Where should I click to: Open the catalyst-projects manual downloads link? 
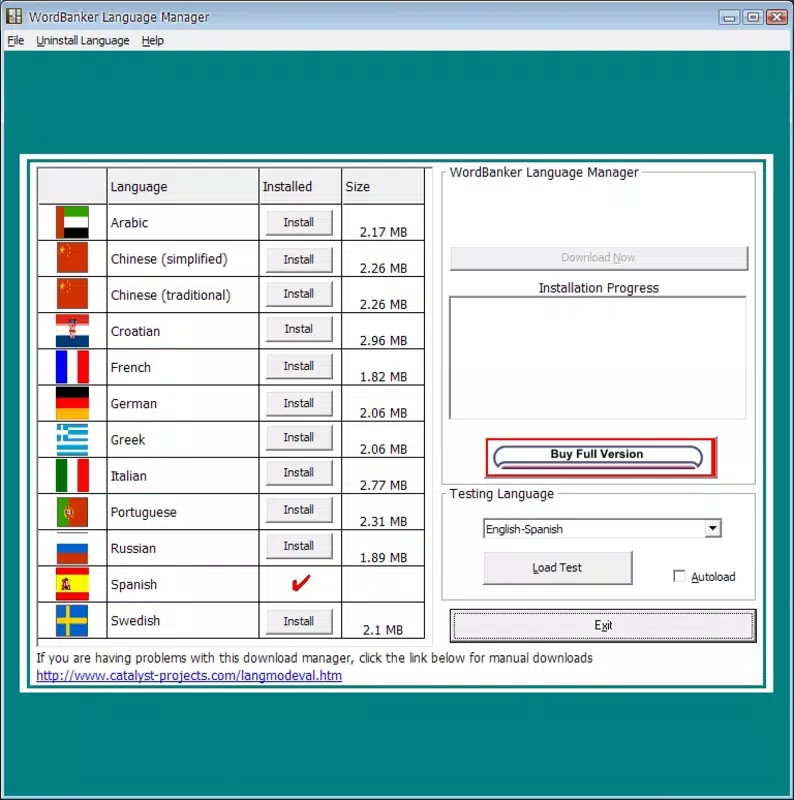[189, 676]
